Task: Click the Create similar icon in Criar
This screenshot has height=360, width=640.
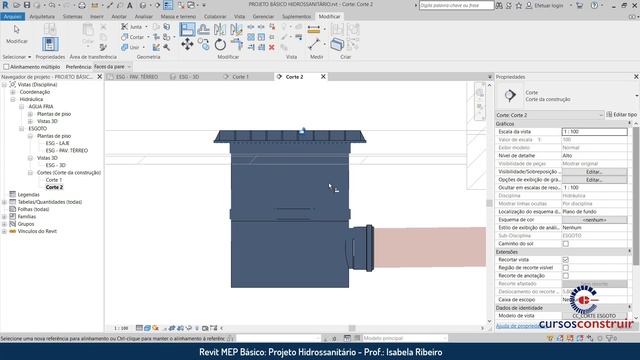Action: coord(337,44)
